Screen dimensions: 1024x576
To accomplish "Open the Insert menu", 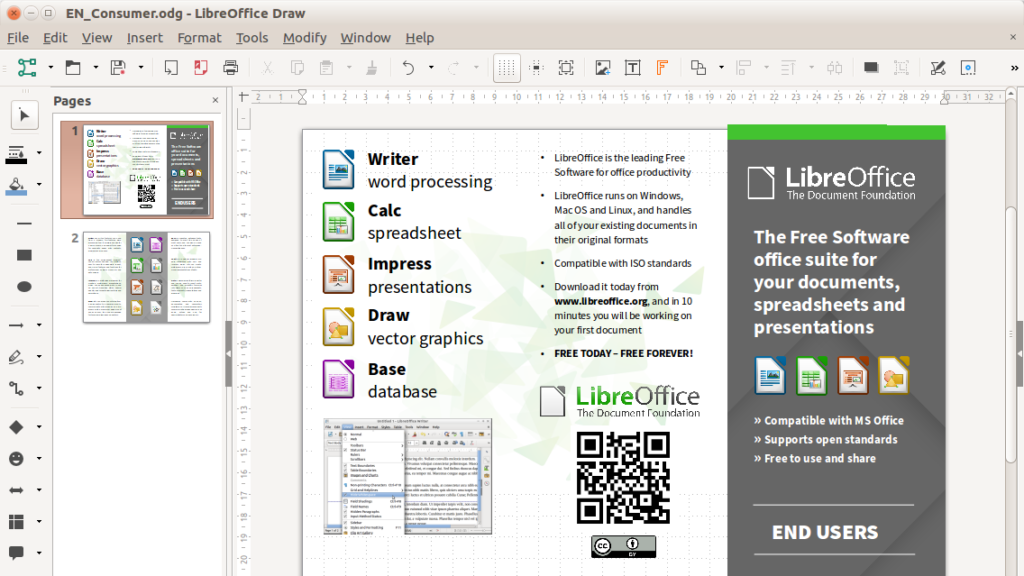I will click(144, 38).
